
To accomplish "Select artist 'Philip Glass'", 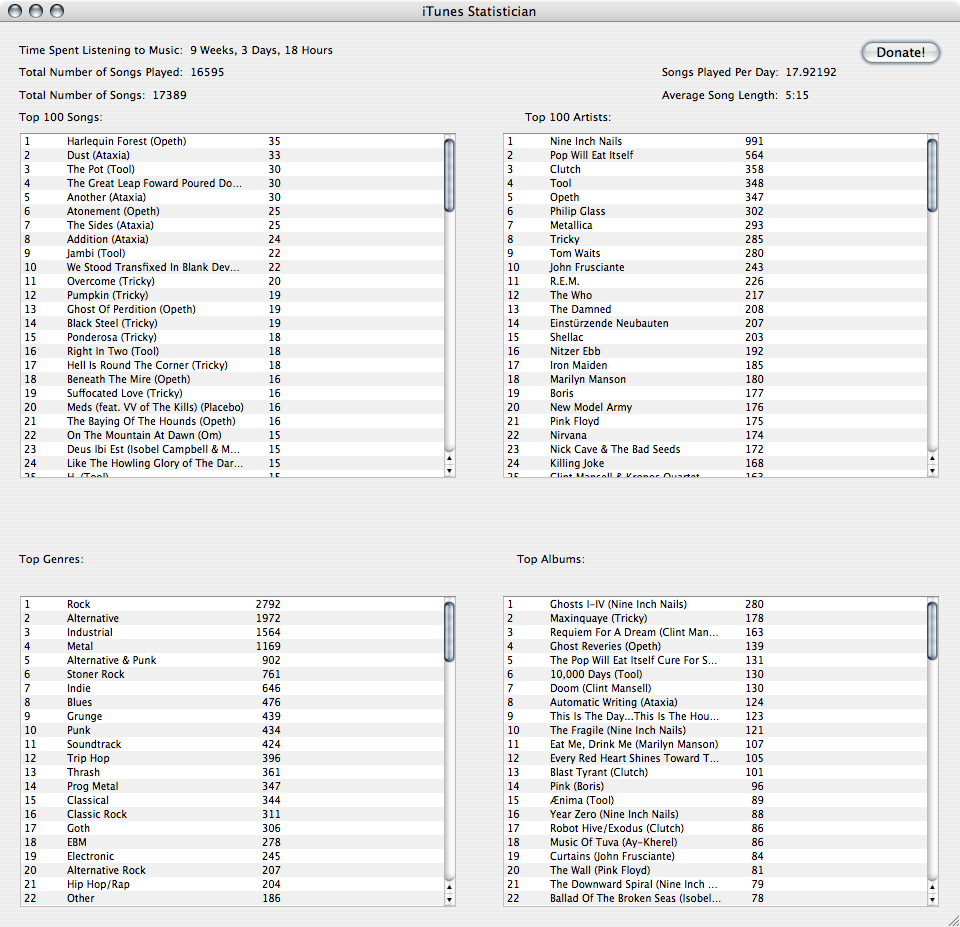I will [715, 211].
